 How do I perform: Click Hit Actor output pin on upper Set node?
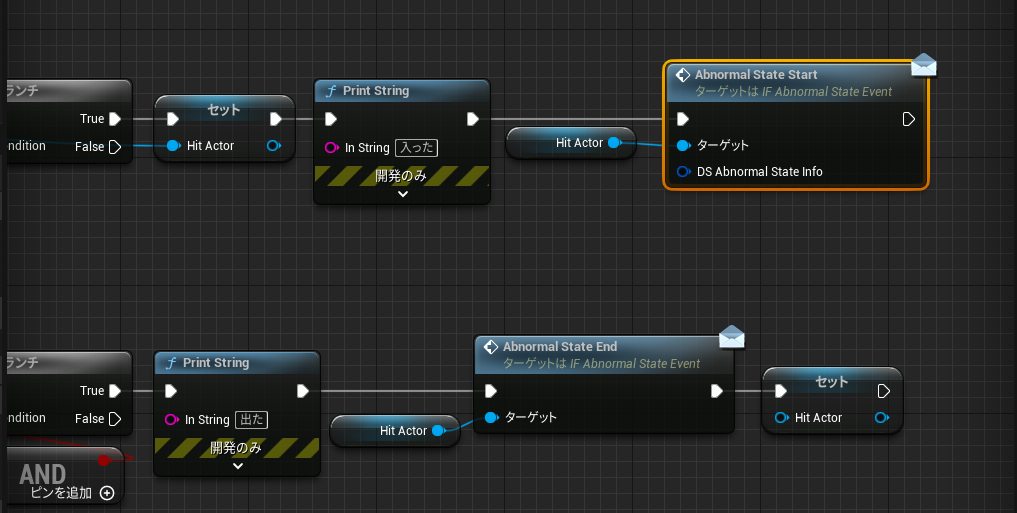pyautogui.click(x=274, y=146)
